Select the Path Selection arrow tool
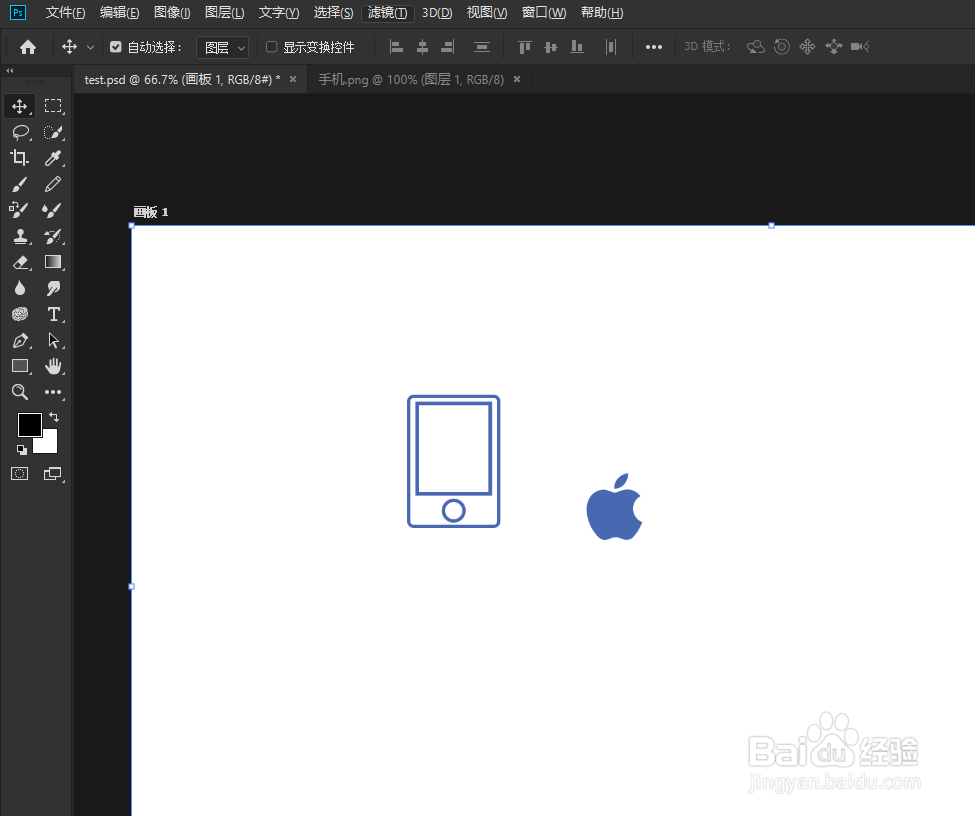 pyautogui.click(x=53, y=340)
